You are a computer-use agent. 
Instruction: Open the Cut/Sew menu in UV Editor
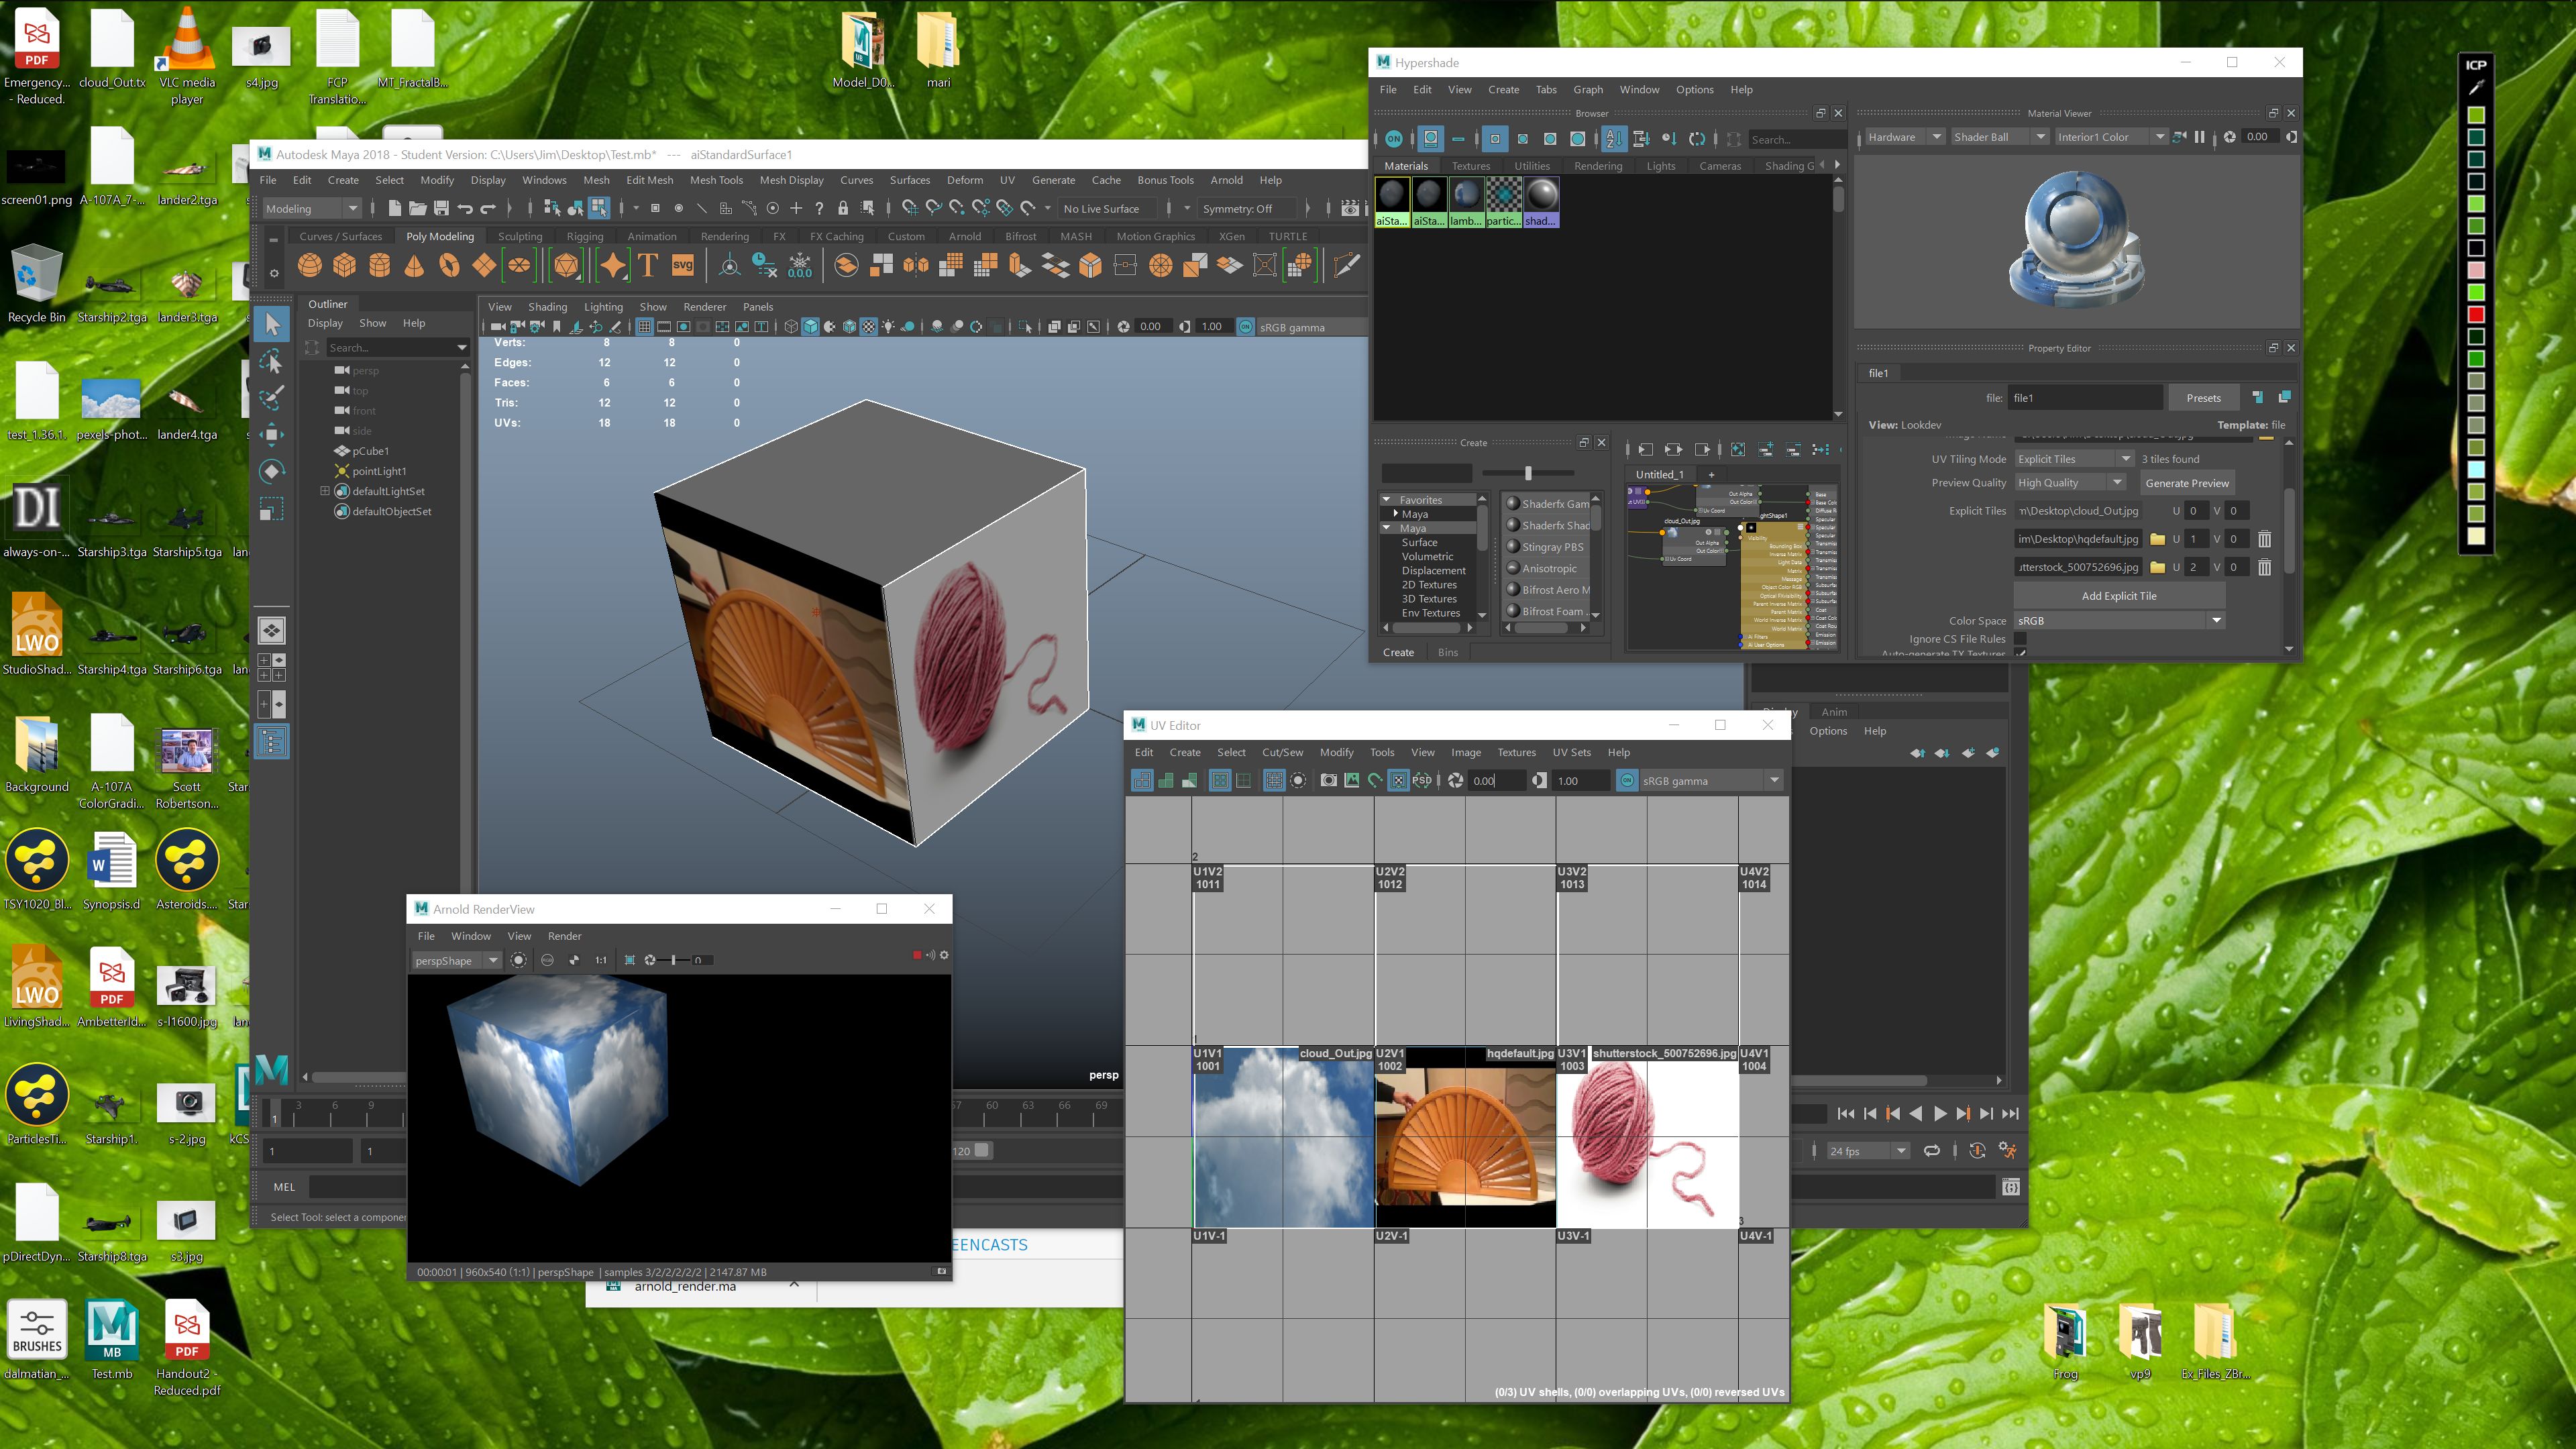click(1282, 752)
